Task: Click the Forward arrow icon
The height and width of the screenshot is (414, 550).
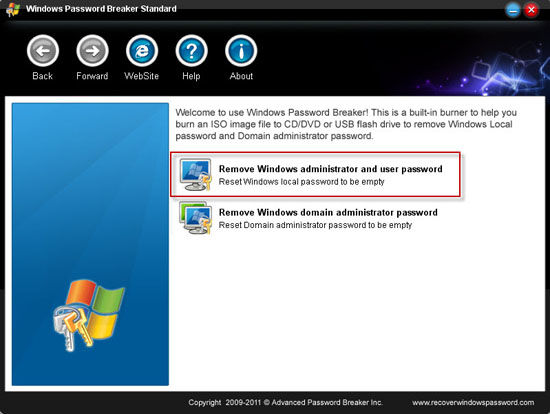Action: point(92,51)
